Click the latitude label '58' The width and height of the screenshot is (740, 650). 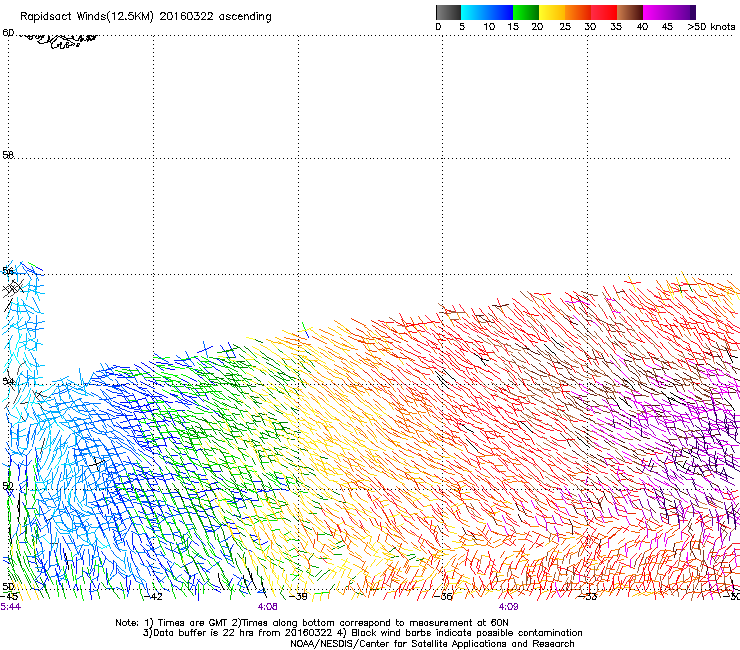tap(8, 154)
